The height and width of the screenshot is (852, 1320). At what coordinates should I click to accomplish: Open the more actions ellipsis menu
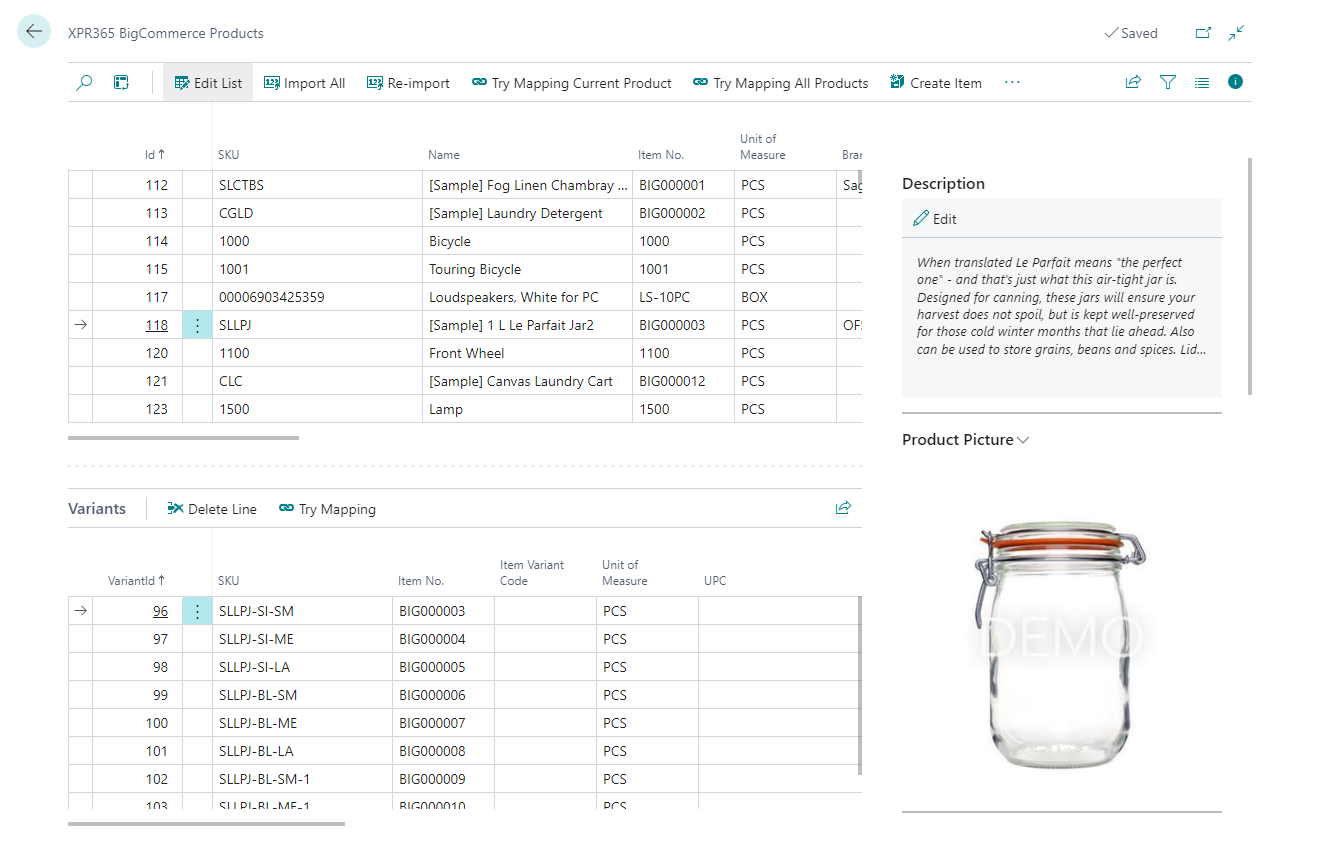[x=1012, y=83]
